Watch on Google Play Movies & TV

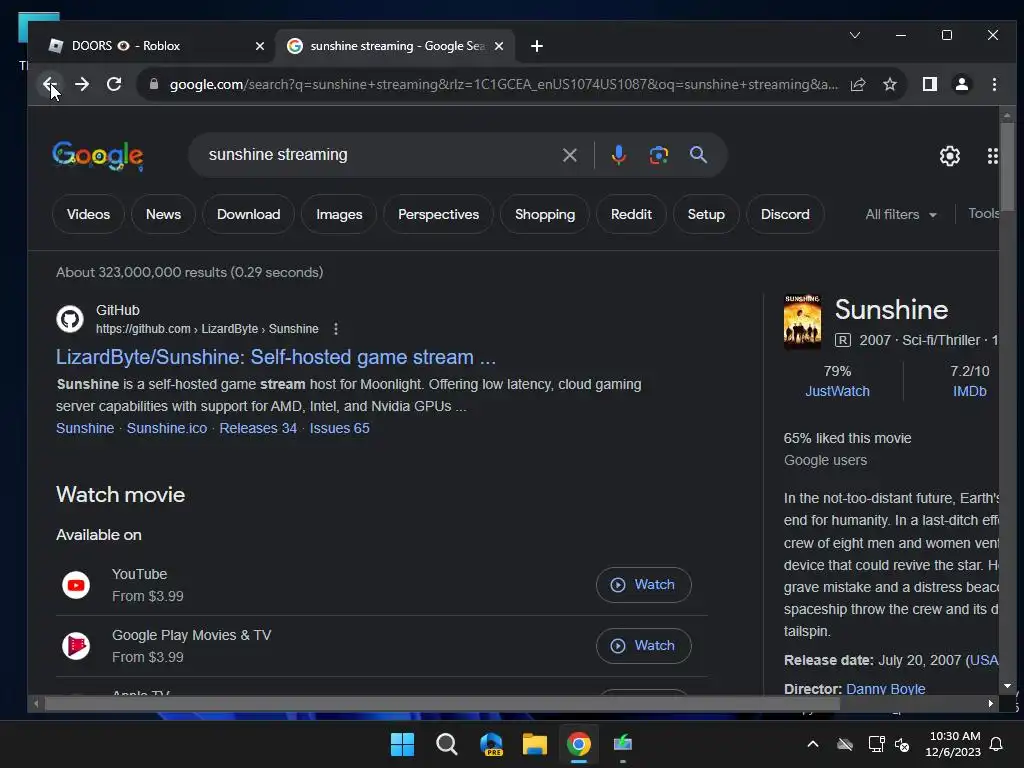point(643,645)
